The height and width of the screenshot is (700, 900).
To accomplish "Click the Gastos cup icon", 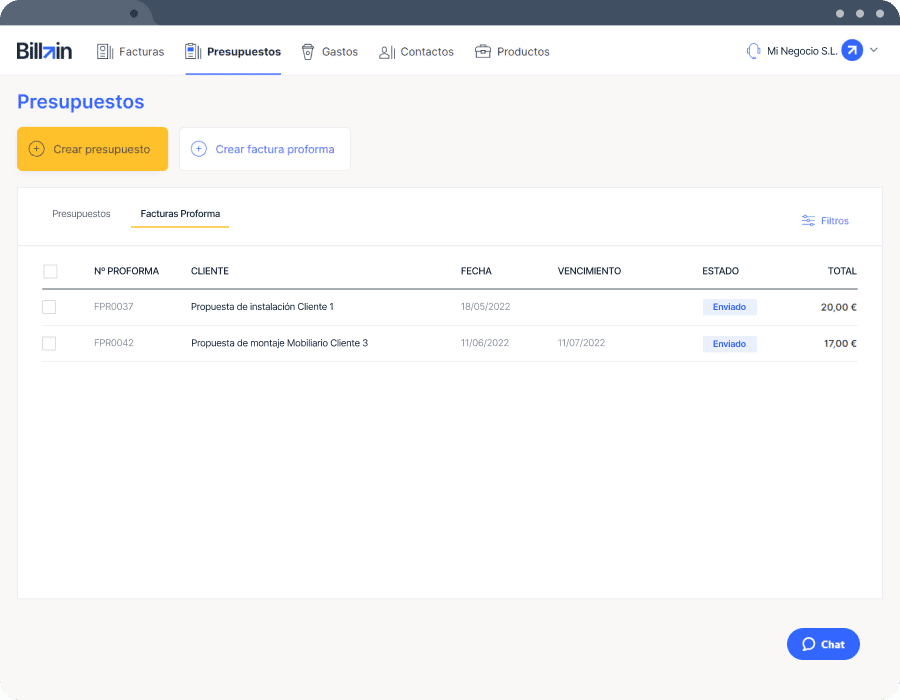I will (x=308, y=52).
